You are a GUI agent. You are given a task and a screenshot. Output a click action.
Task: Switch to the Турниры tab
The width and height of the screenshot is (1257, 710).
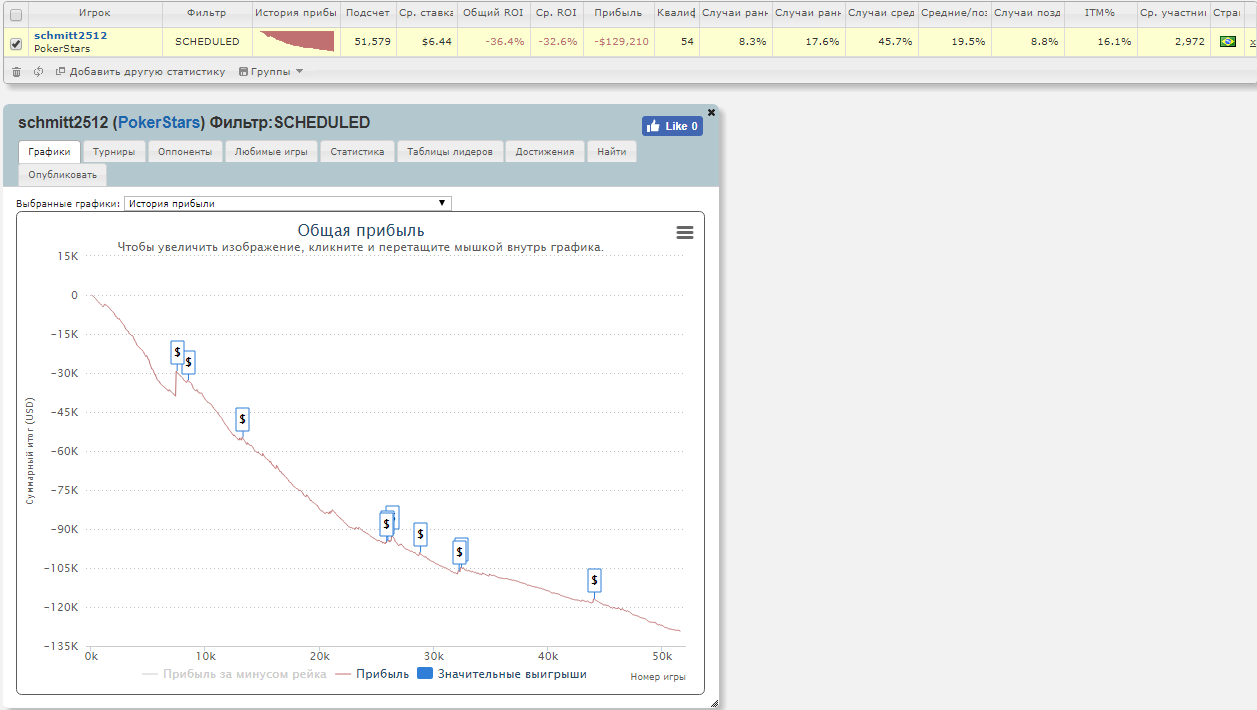[114, 152]
